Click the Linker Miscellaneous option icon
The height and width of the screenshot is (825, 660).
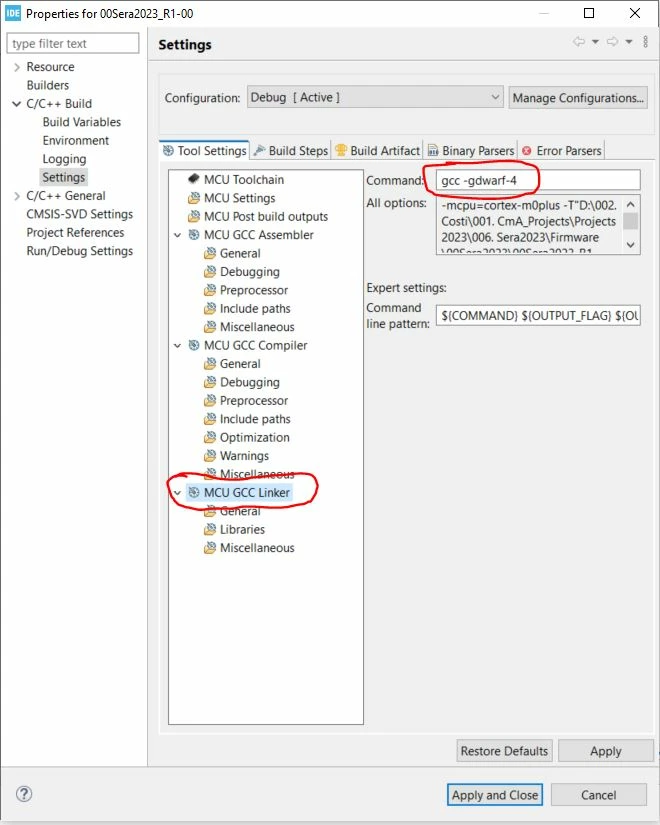point(209,548)
